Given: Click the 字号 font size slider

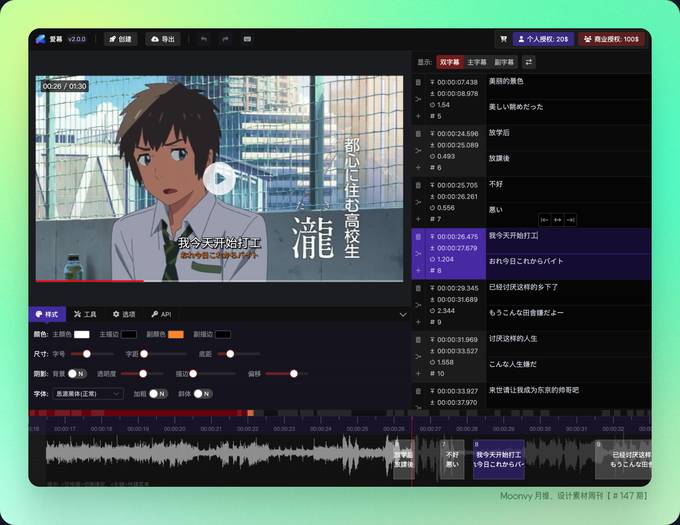Looking at the screenshot, I should (92, 354).
